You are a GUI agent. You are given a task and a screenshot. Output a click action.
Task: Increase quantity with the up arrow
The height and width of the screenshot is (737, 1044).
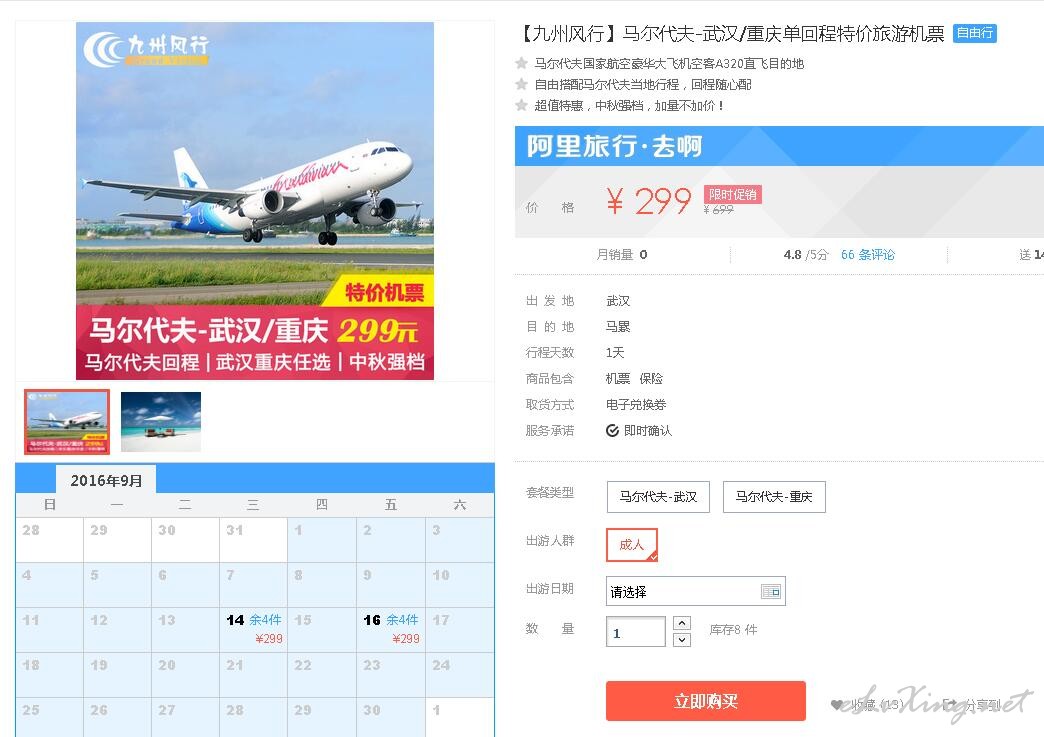(682, 623)
